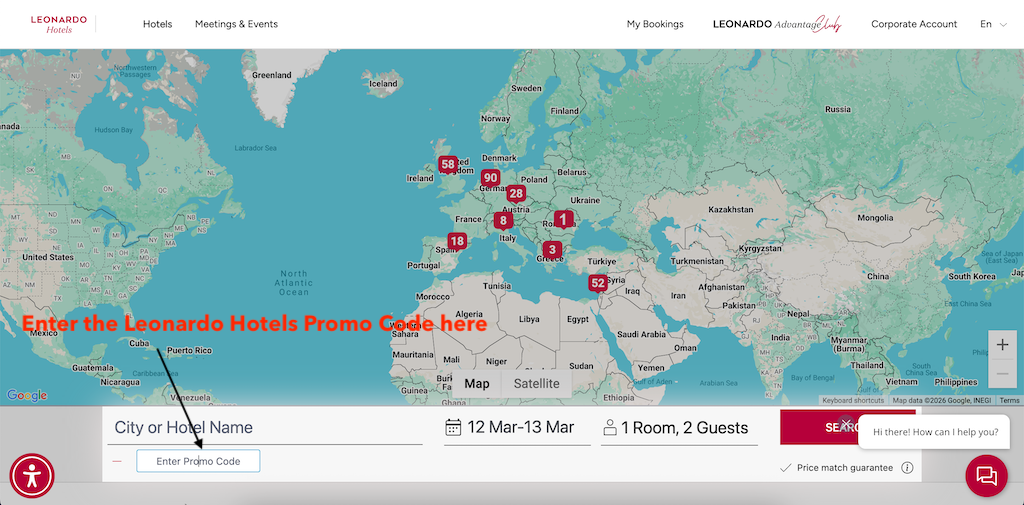
Task: Click the Hi there chat message
Action: [x=935, y=432]
